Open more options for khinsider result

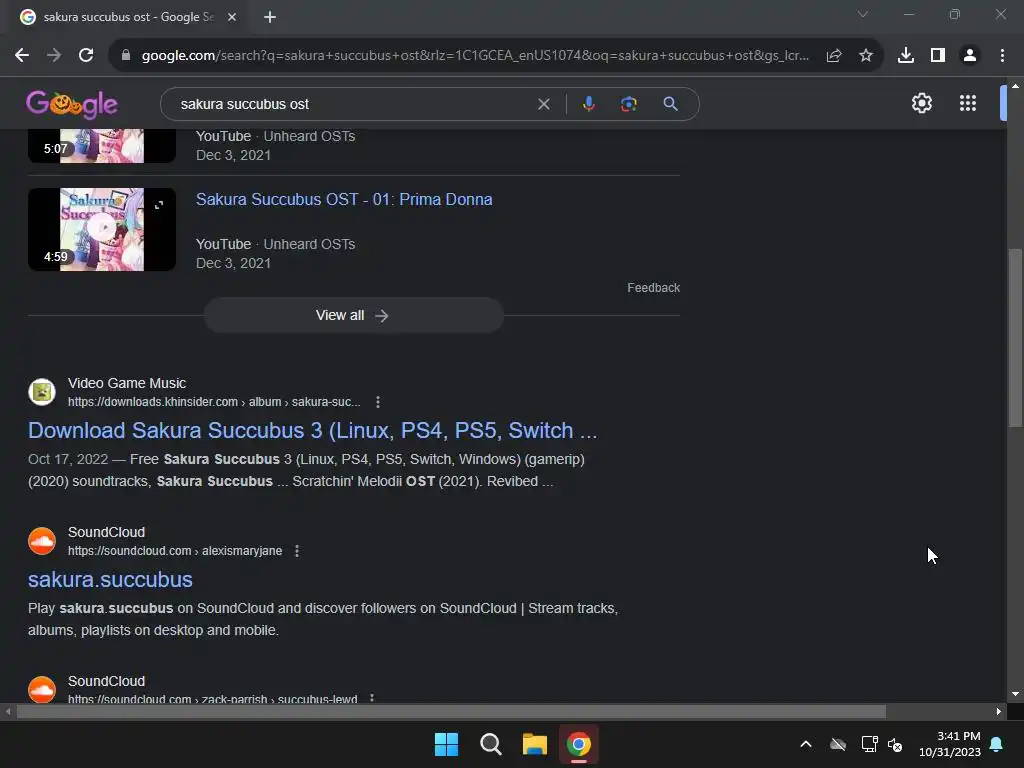point(377,402)
